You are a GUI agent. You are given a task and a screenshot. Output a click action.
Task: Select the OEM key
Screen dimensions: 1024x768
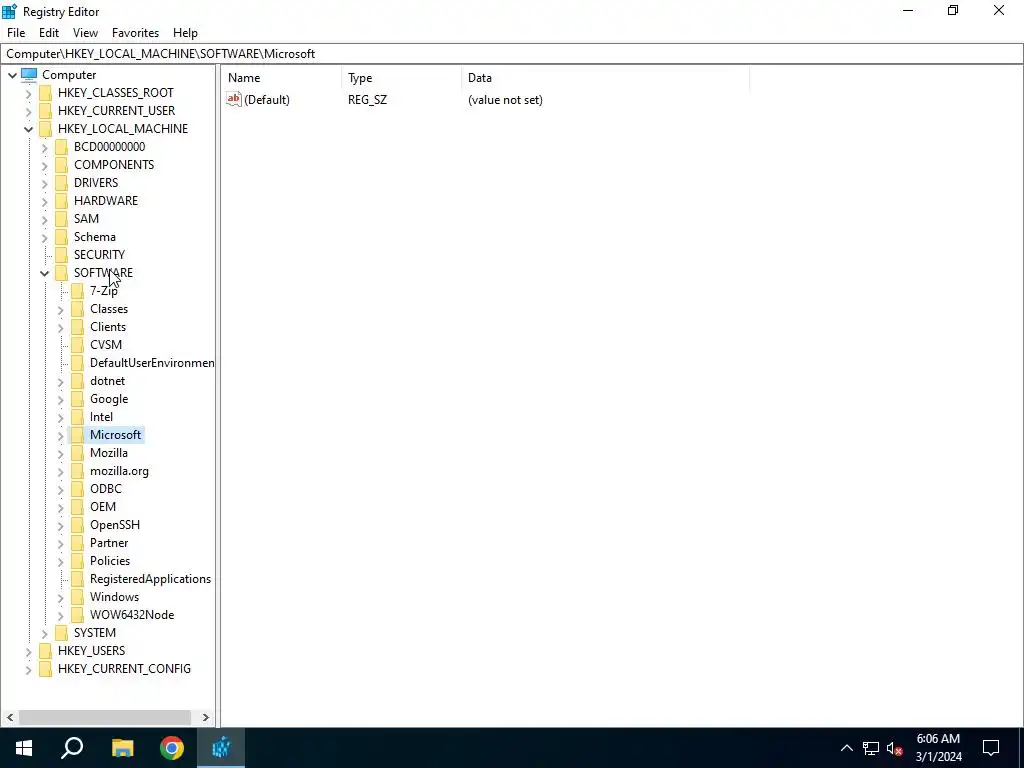tap(103, 507)
